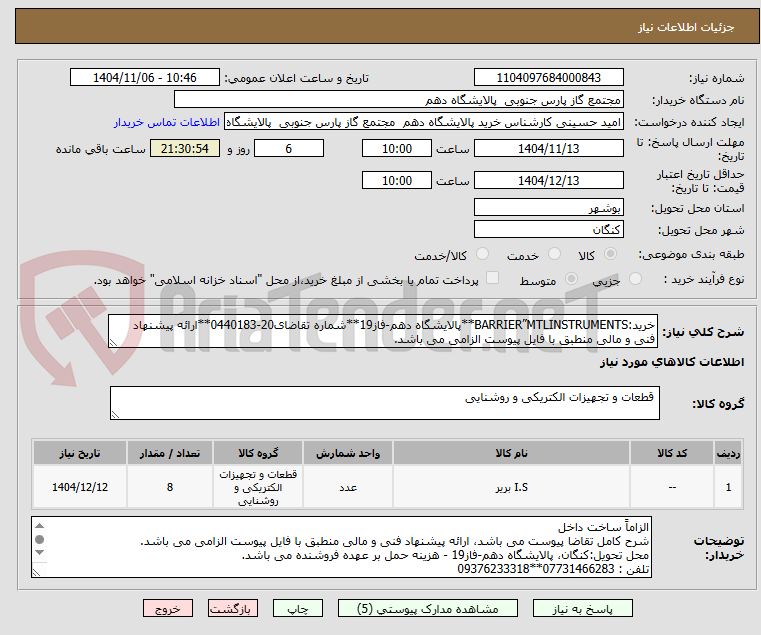761x635 pixels.
Task: Click the 'گروه کالا' column header in table
Action: (258, 453)
